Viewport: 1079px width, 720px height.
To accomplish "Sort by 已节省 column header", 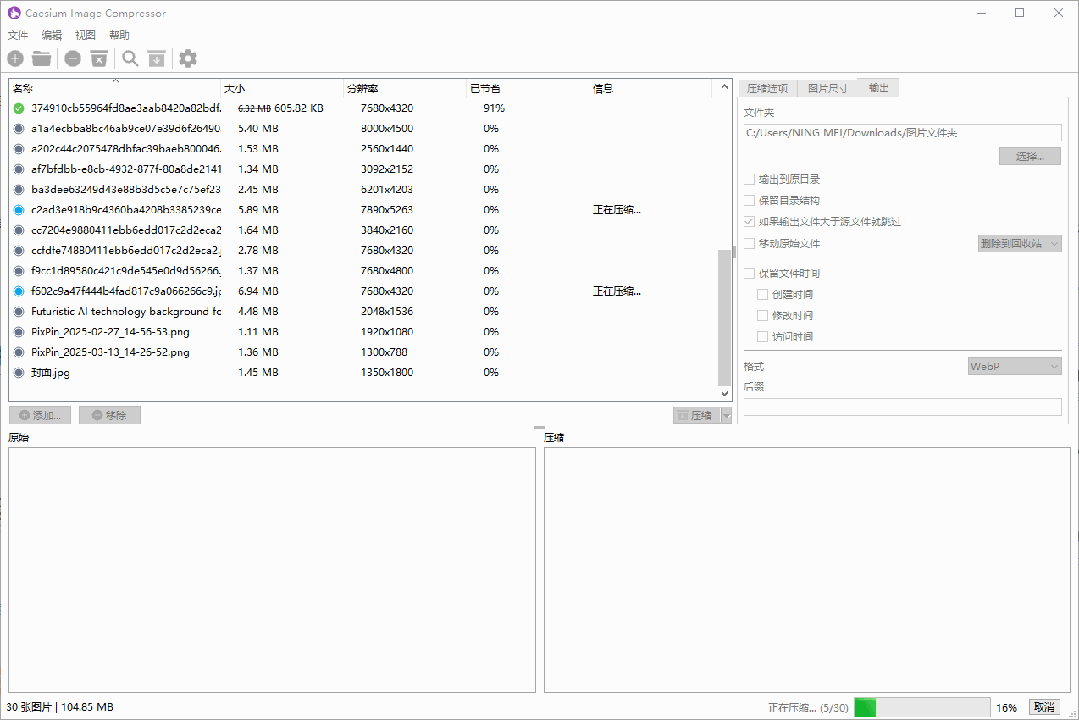I will pyautogui.click(x=528, y=88).
